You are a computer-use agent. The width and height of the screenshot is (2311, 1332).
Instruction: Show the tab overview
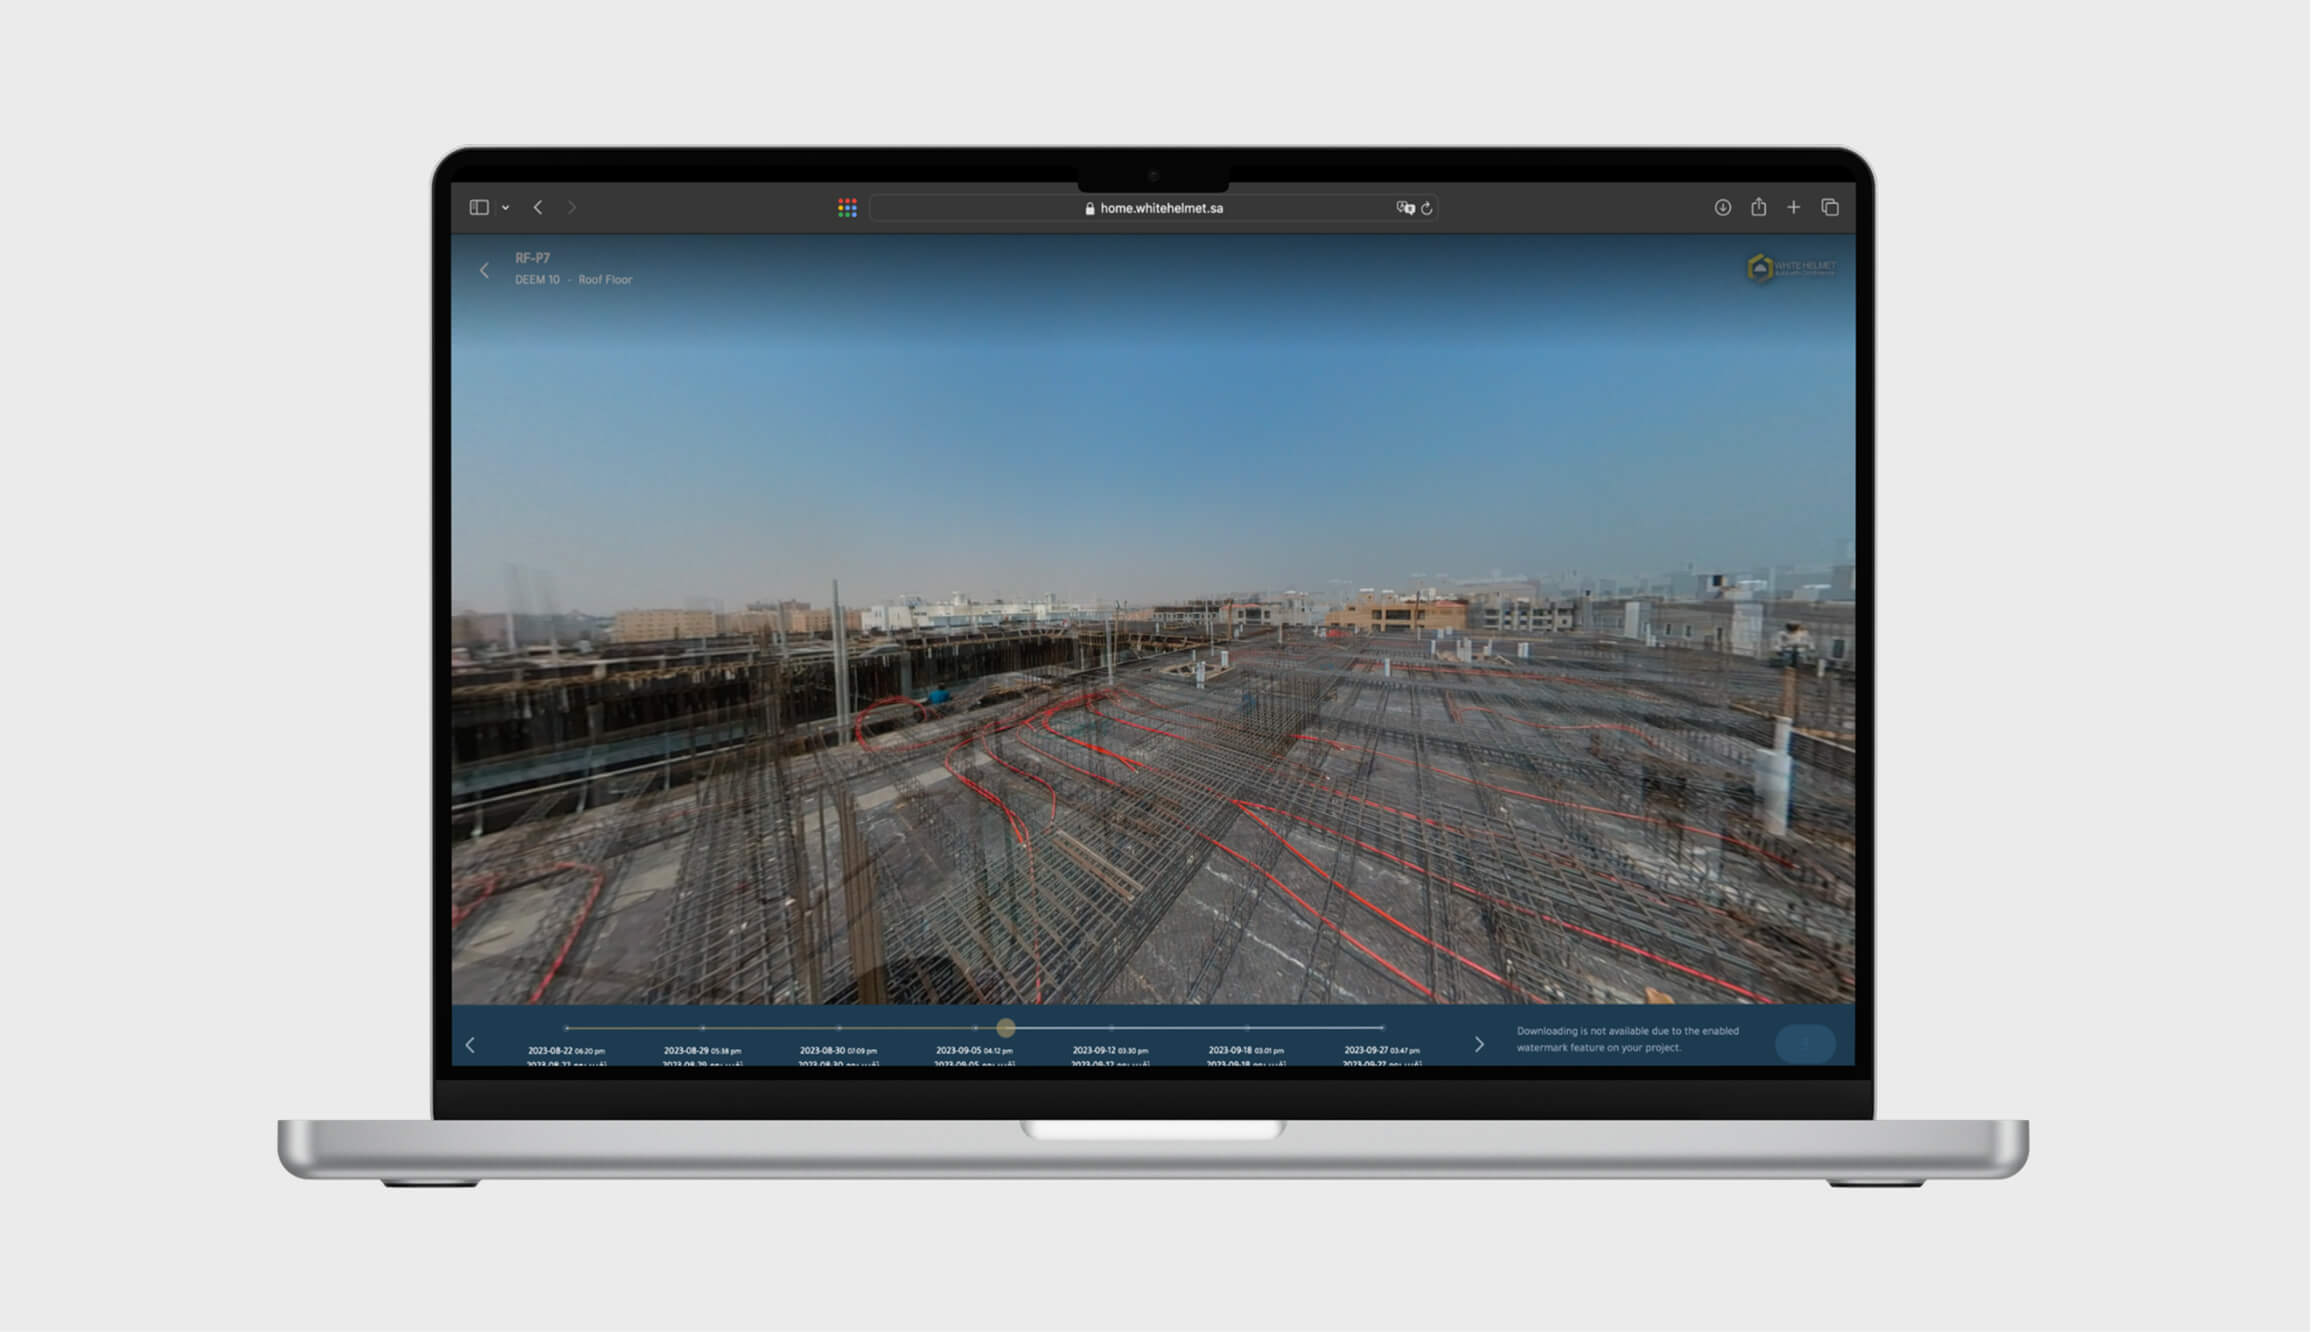click(x=1830, y=208)
